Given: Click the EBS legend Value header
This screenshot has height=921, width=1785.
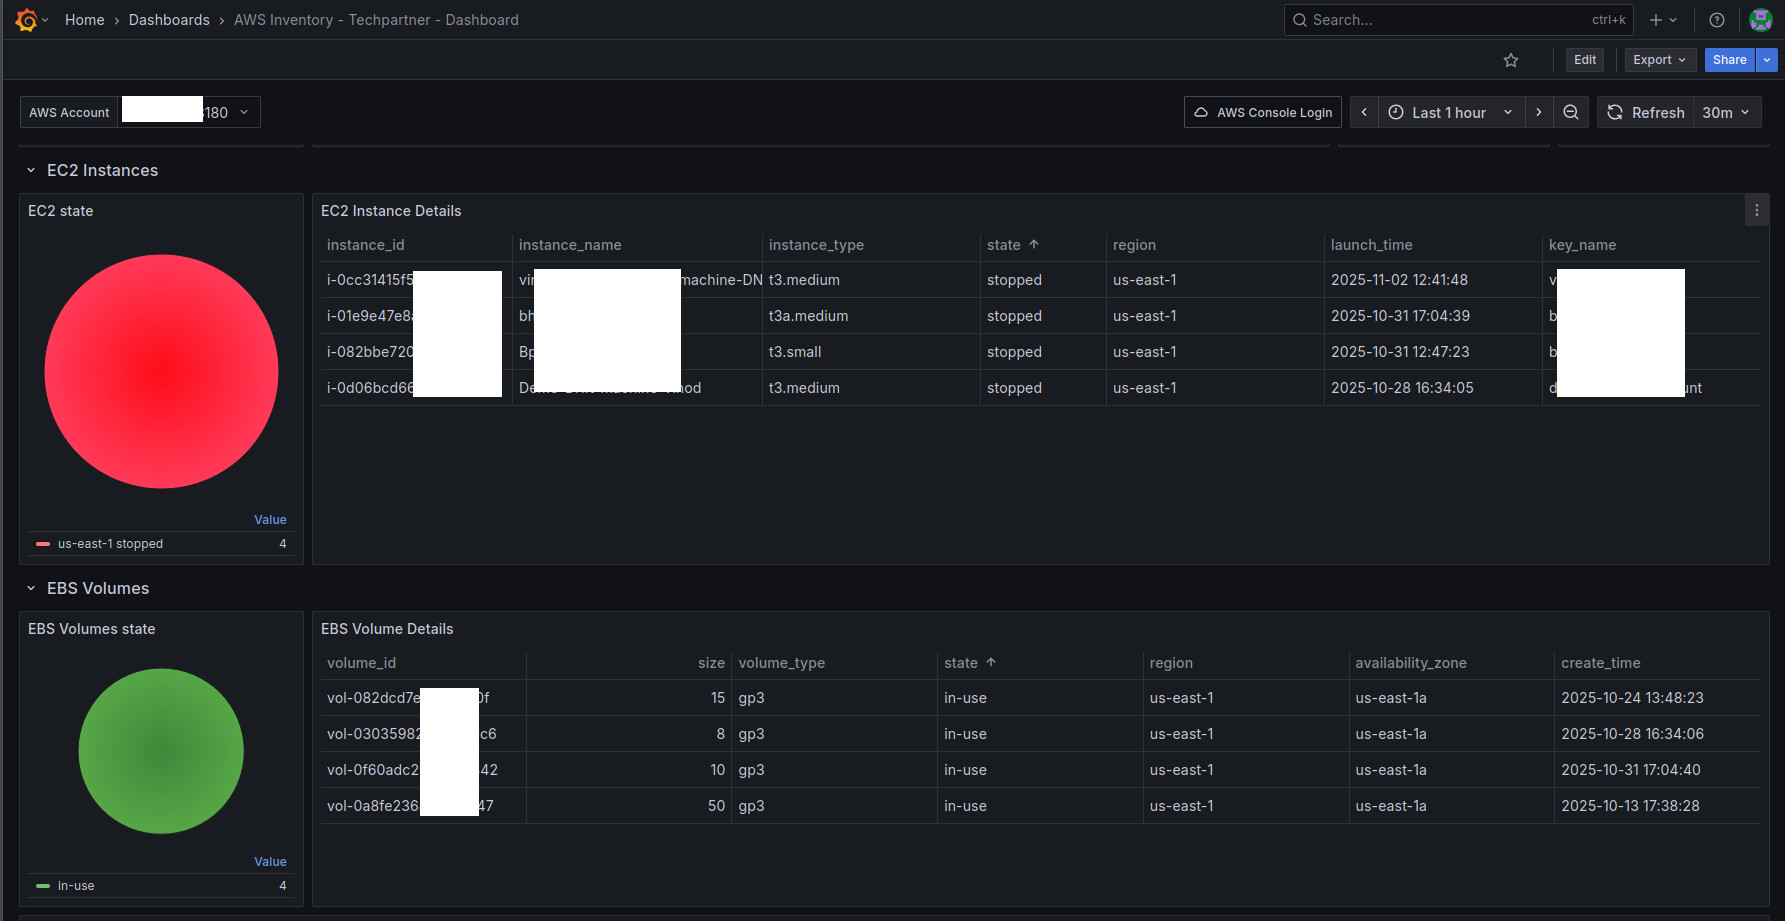Looking at the screenshot, I should point(270,862).
